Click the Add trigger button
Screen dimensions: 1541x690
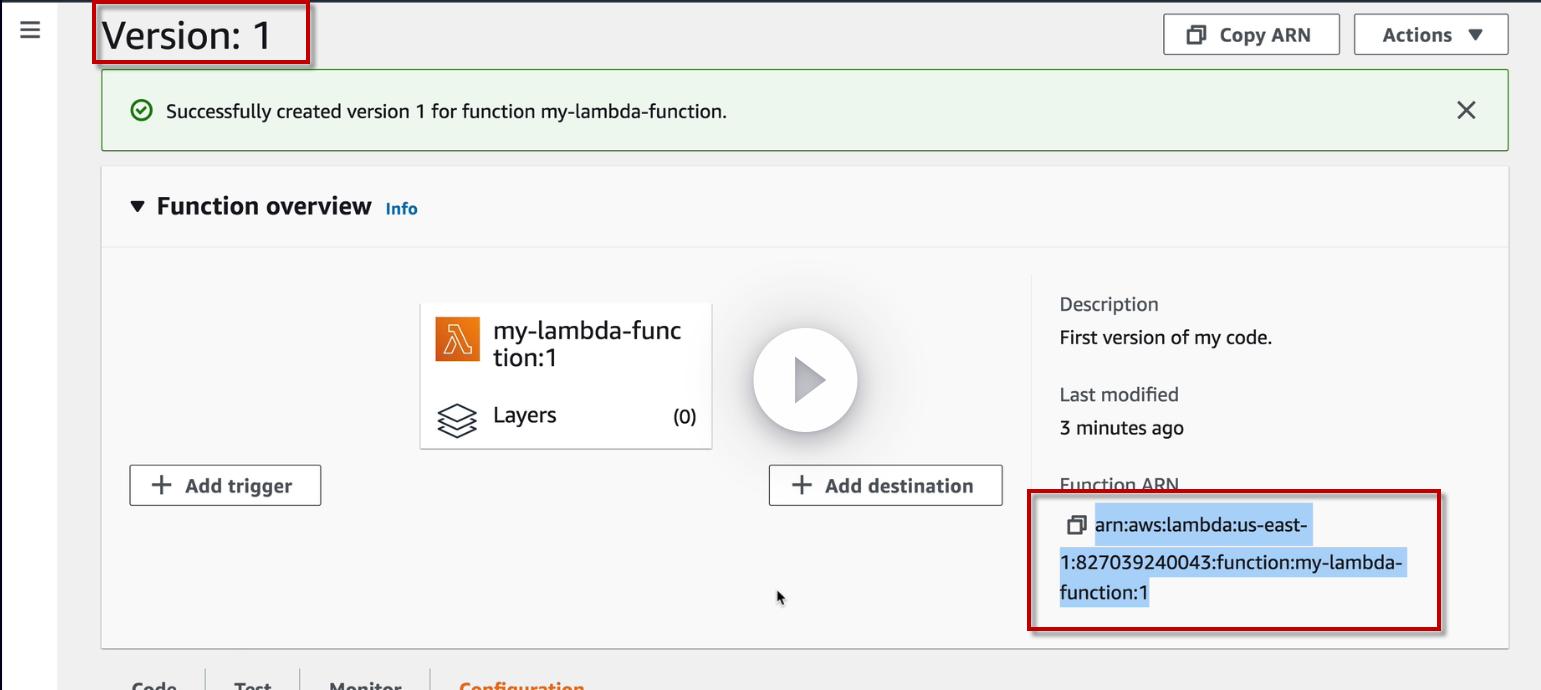pyautogui.click(x=225, y=486)
